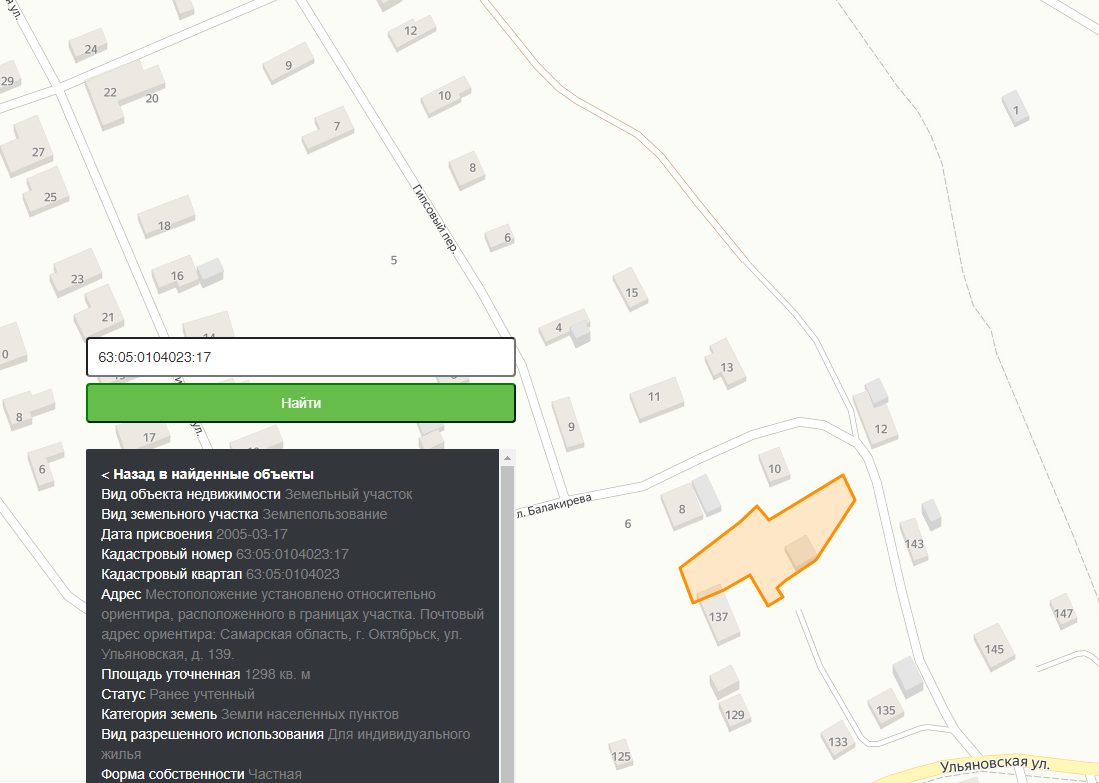
Task: Select building 18 on the map
Action: (x=166, y=217)
